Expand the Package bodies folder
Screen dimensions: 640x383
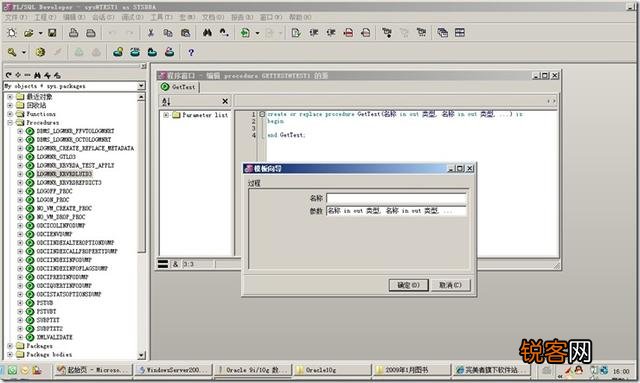click(x=10, y=354)
